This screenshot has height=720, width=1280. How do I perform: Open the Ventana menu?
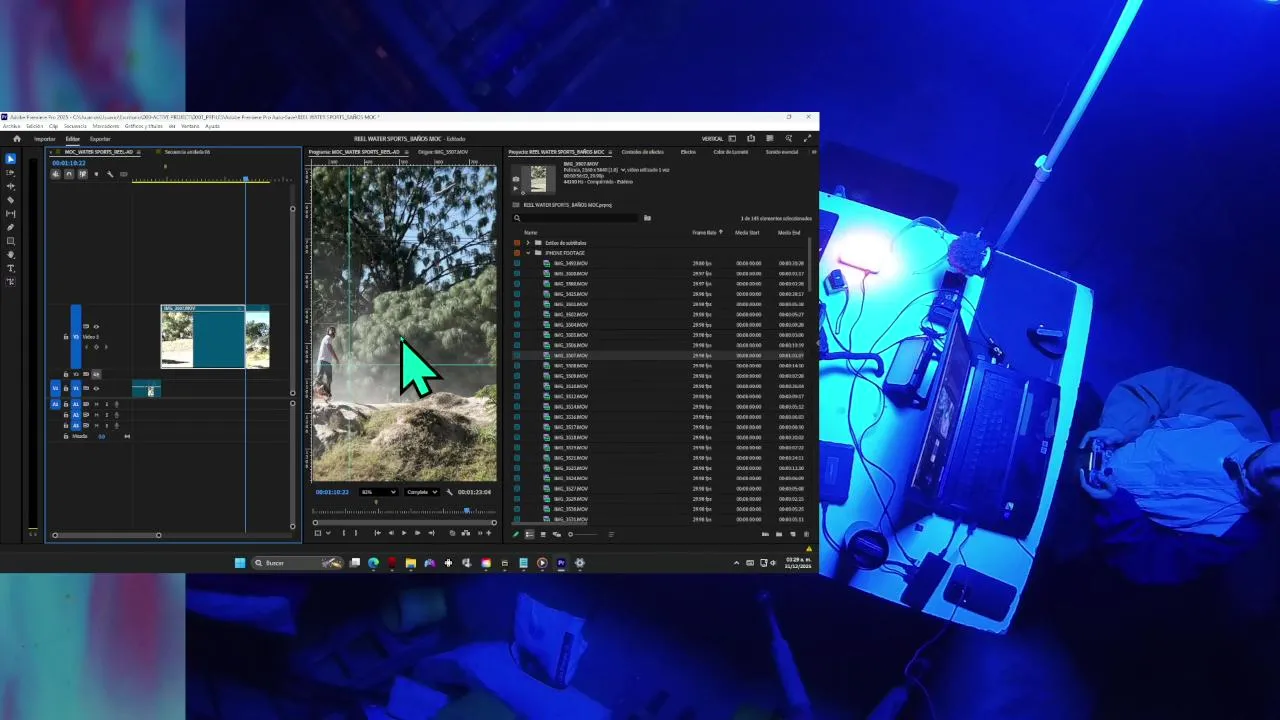tap(190, 126)
